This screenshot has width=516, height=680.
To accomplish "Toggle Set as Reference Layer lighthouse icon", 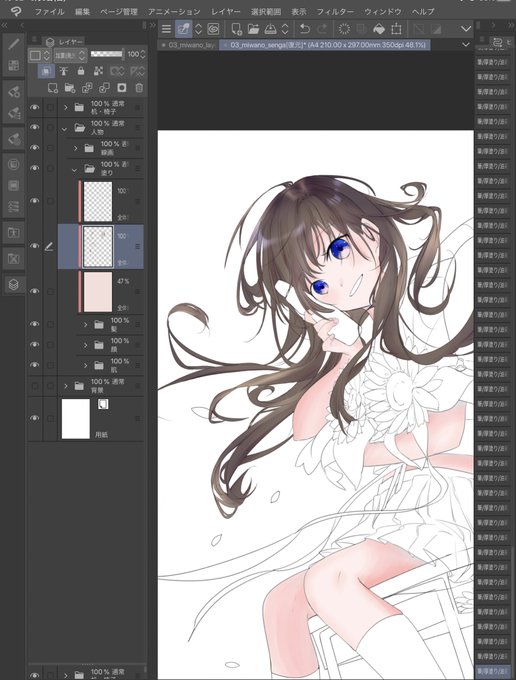I will (x=64, y=71).
